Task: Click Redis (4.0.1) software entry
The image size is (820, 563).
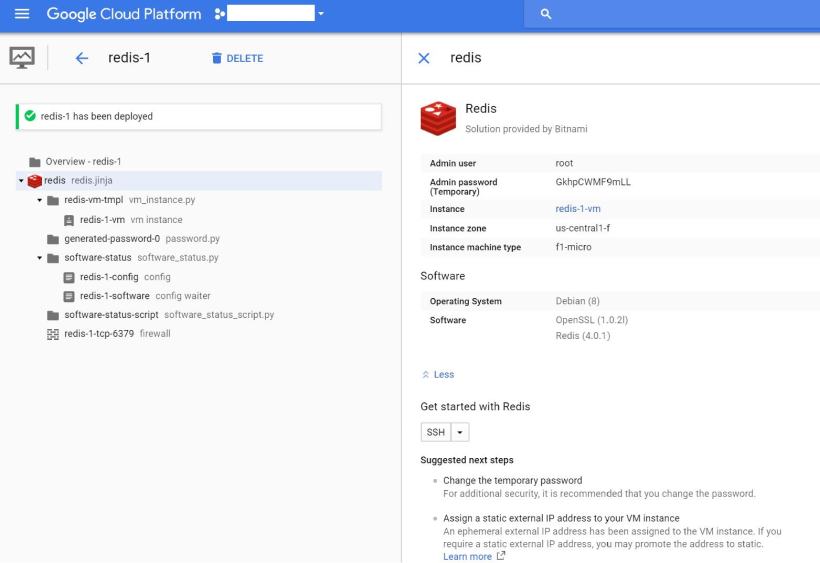Action: tap(583, 336)
